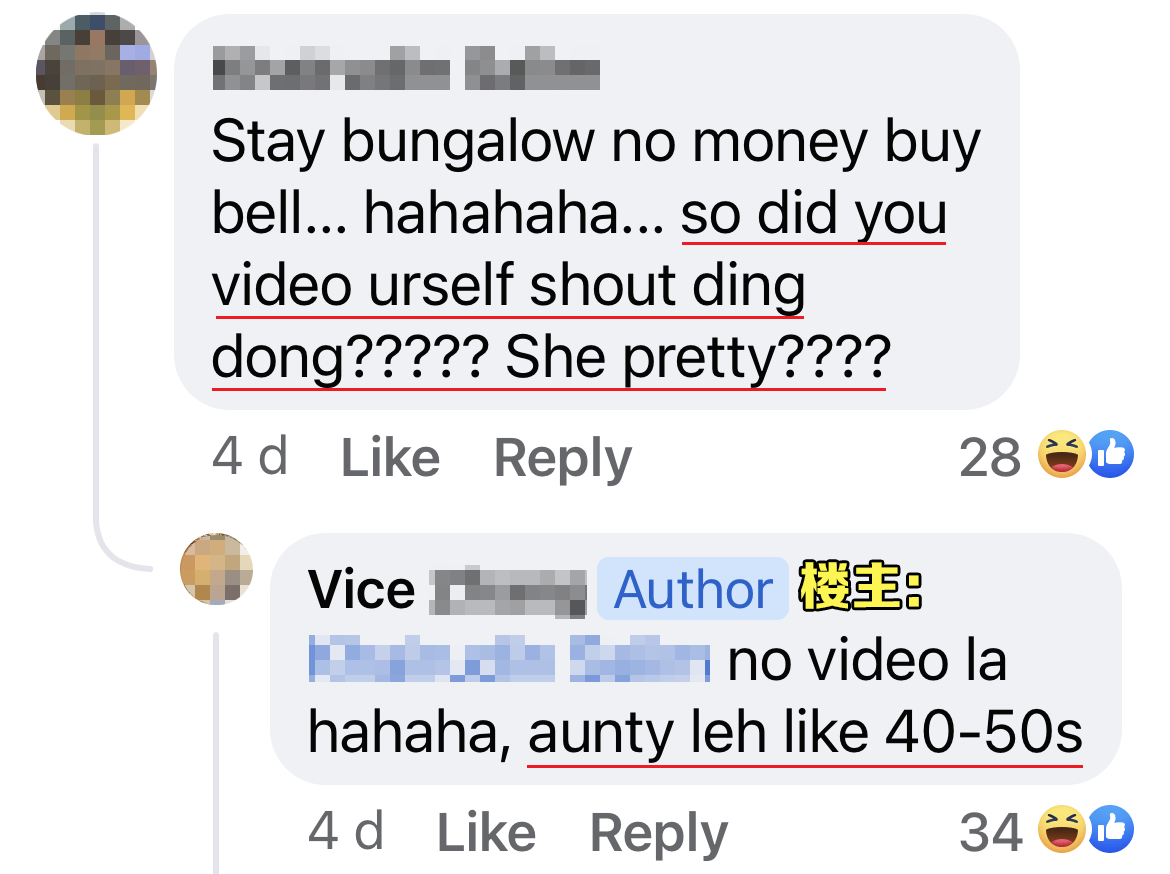The width and height of the screenshot is (1170, 874).
Task: Click Like under the bungalow comment
Action: coord(390,457)
